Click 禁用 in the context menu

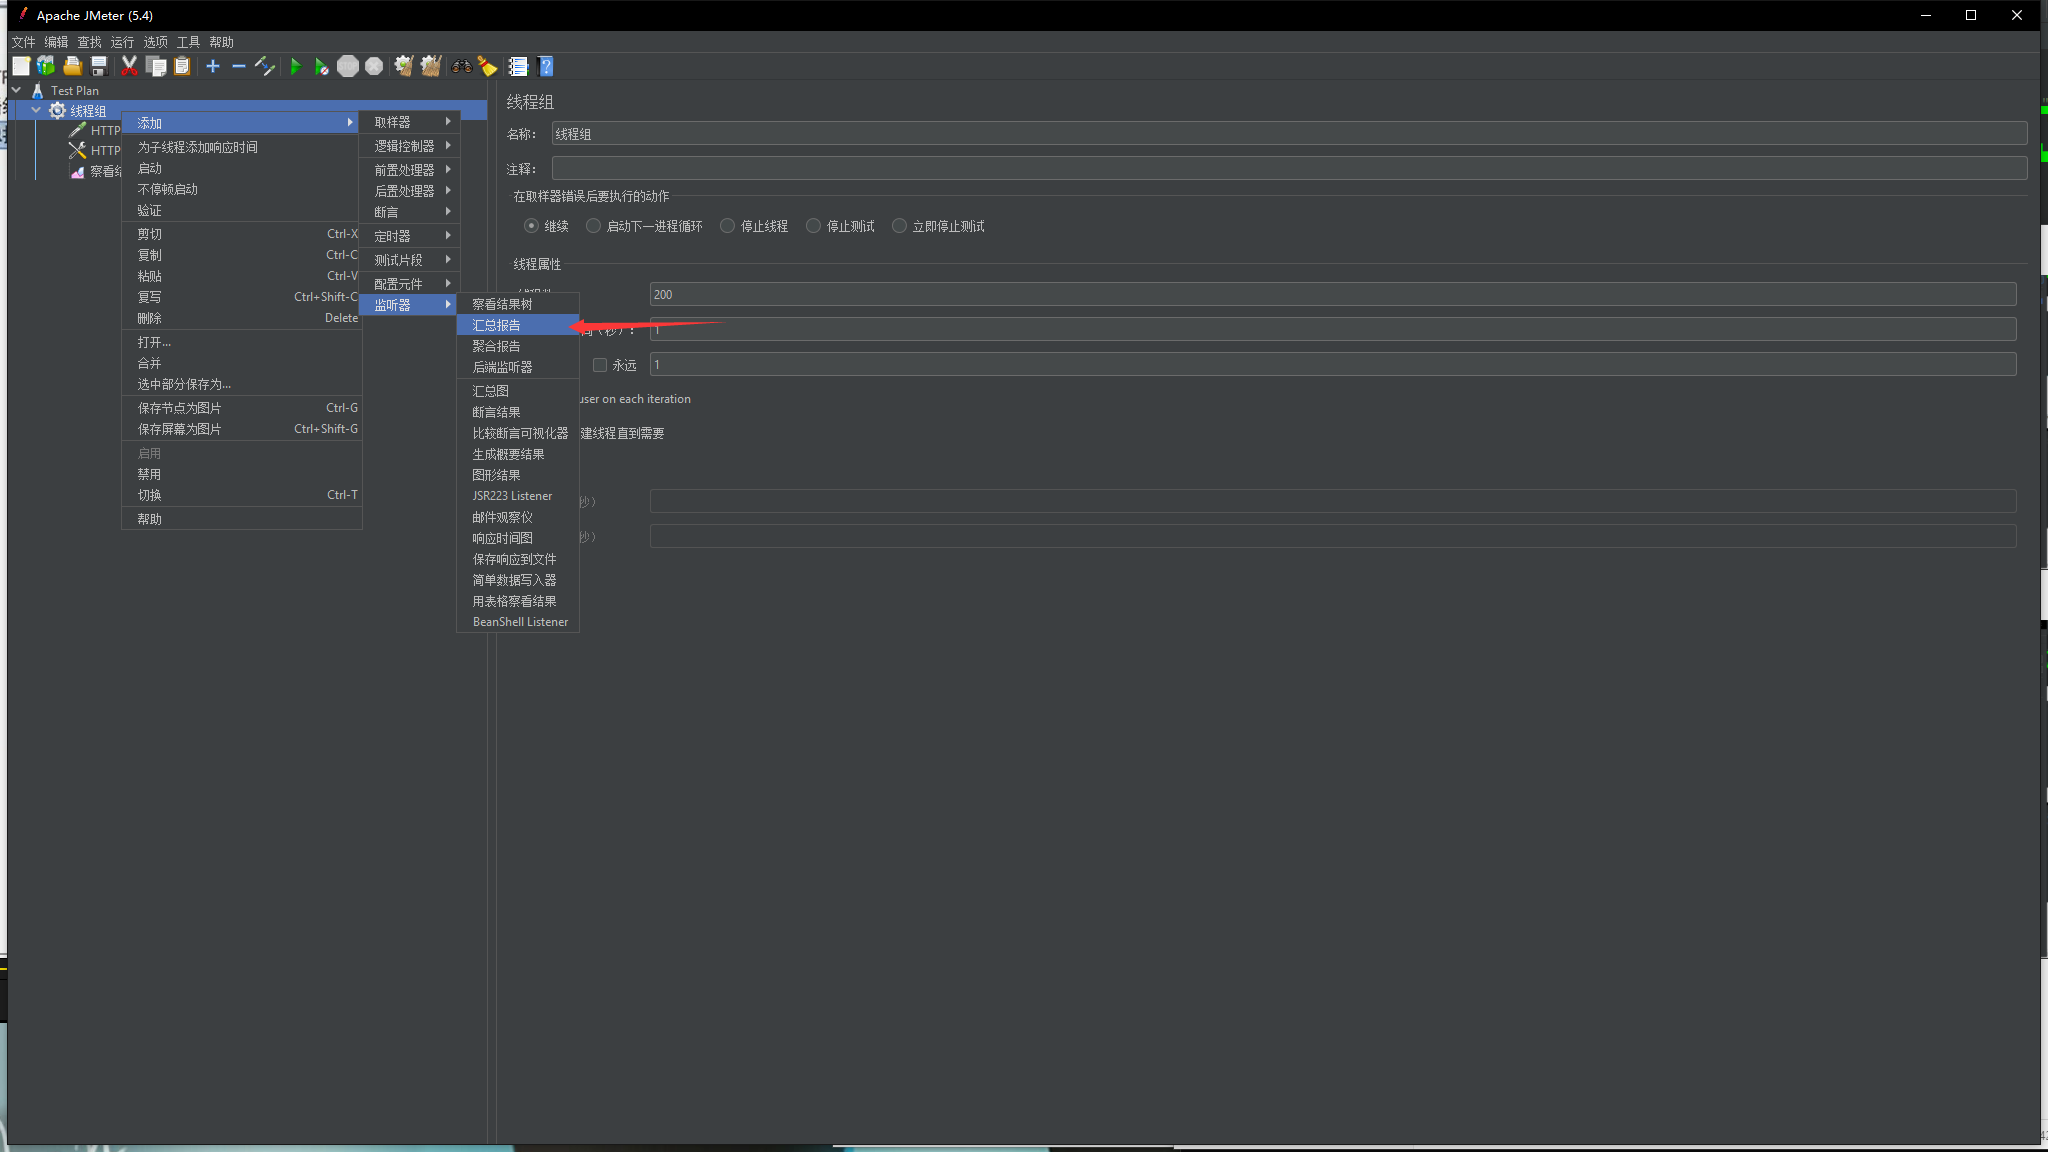(x=150, y=474)
